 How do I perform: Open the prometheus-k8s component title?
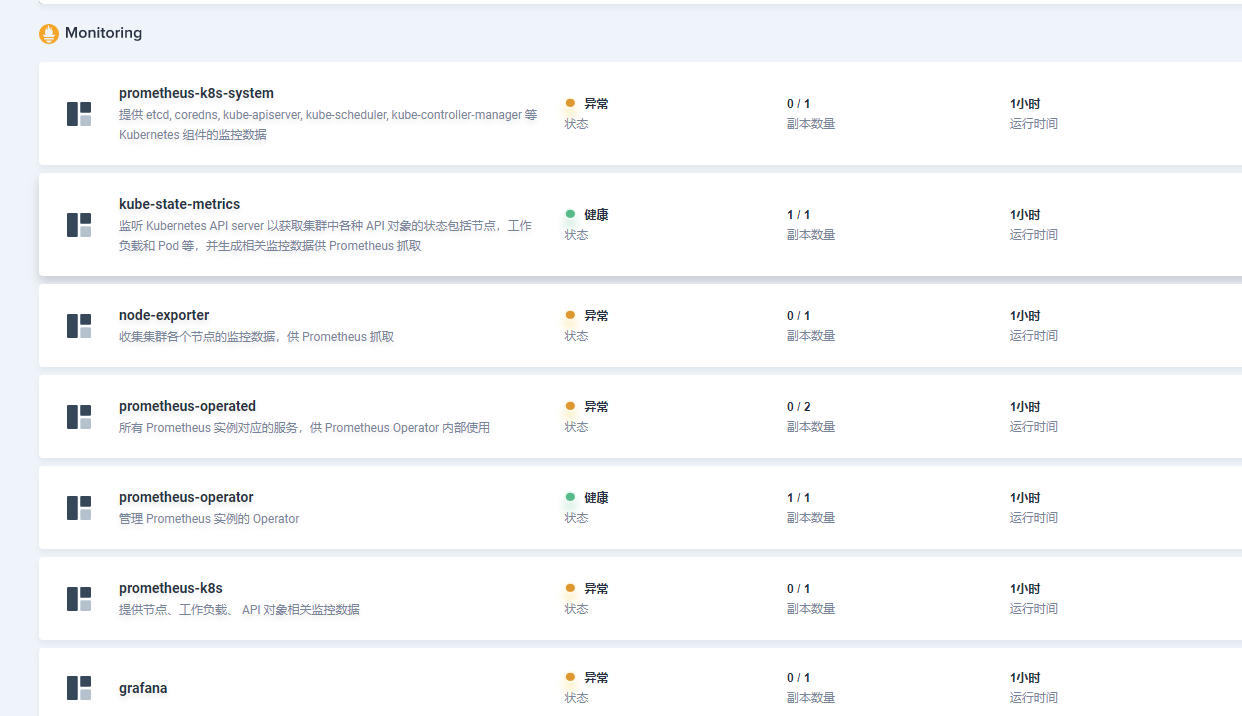click(171, 588)
